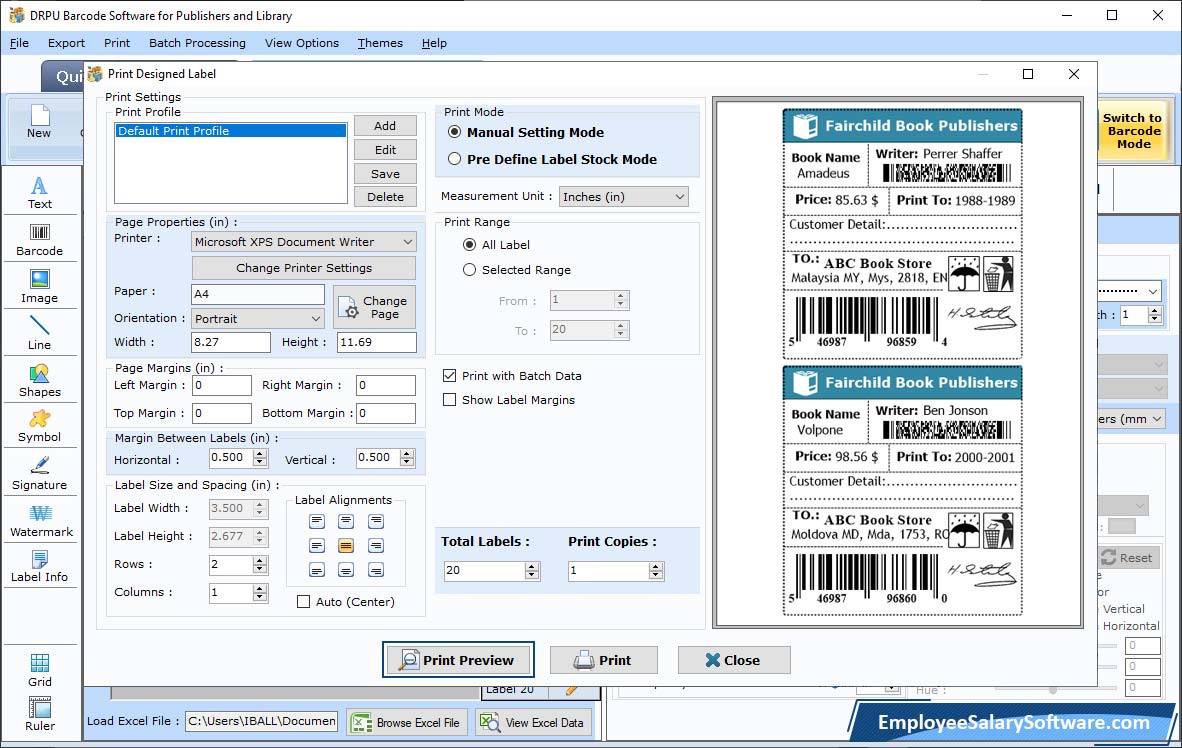Select the Text tool in the sidebar
The image size is (1182, 748).
tap(39, 193)
